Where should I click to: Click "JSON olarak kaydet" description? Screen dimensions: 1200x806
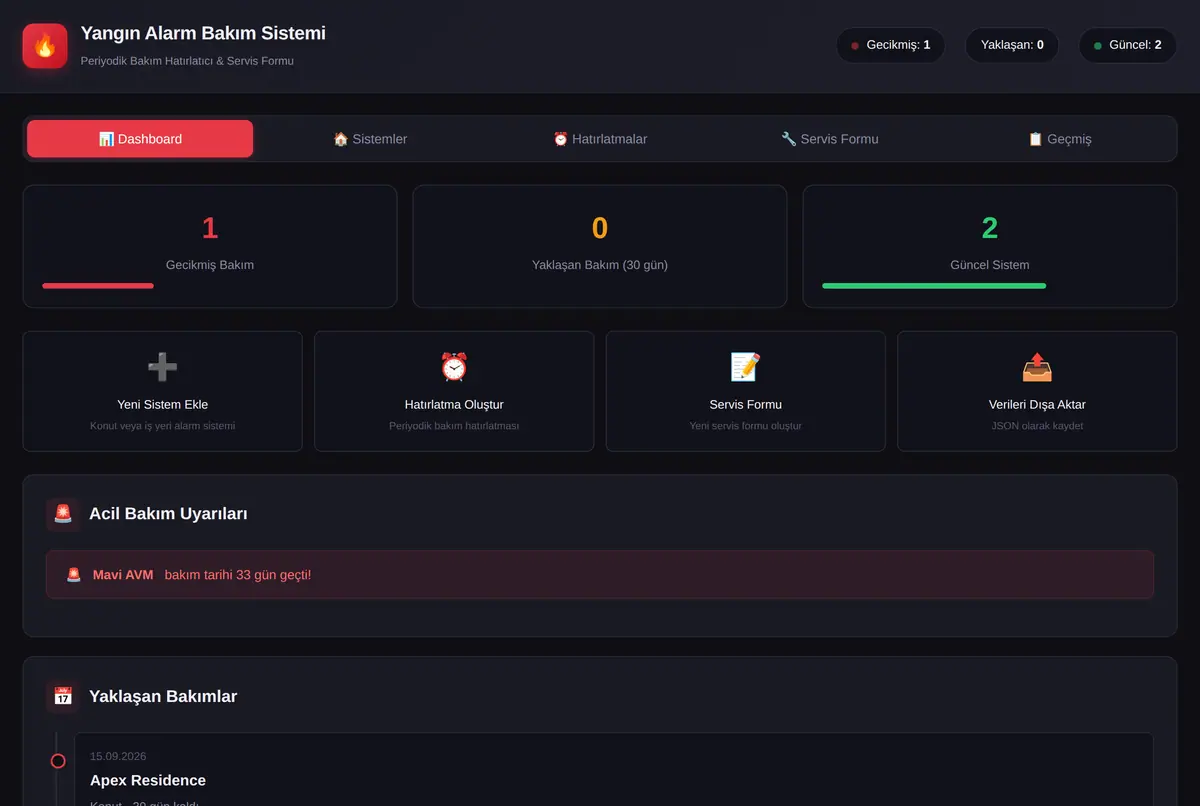pyautogui.click(x=1037, y=426)
